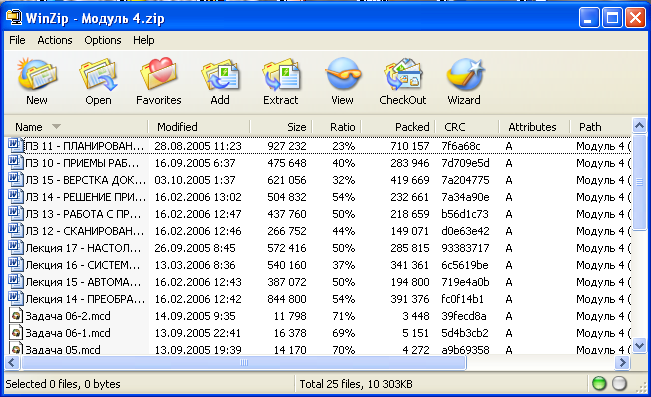The height and width of the screenshot is (397, 651).
Task: Click the size value 844 800
Action: tap(287, 299)
